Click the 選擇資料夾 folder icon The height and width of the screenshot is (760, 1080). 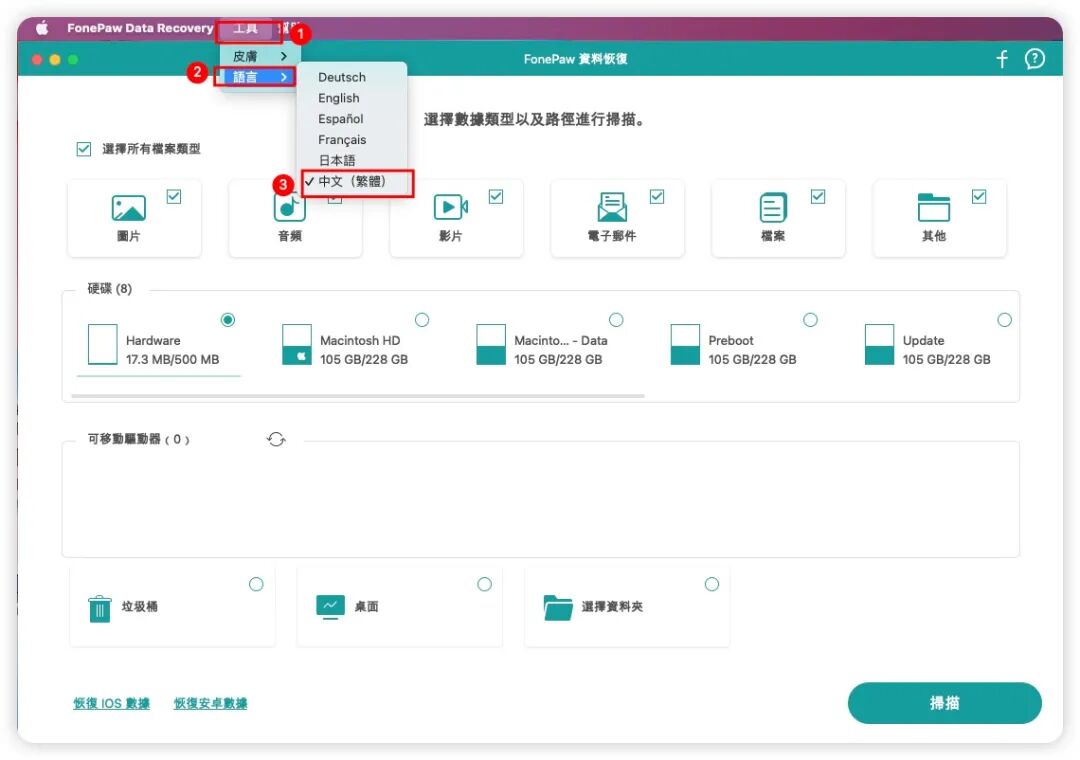click(x=558, y=608)
